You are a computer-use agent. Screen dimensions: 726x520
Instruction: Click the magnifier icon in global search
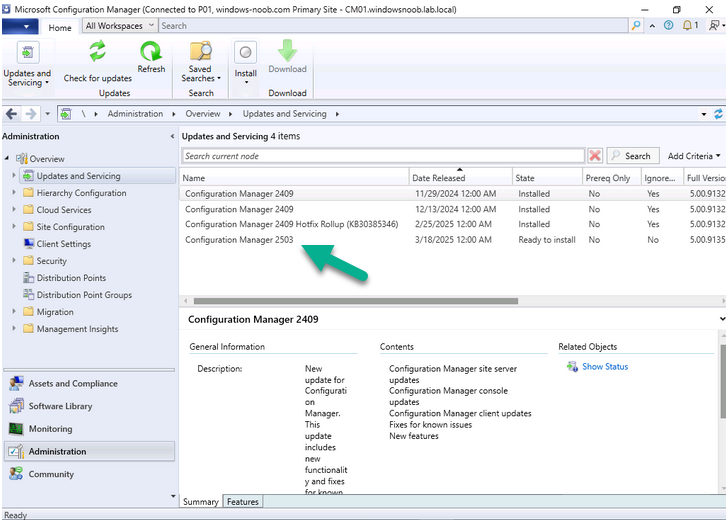(636, 25)
